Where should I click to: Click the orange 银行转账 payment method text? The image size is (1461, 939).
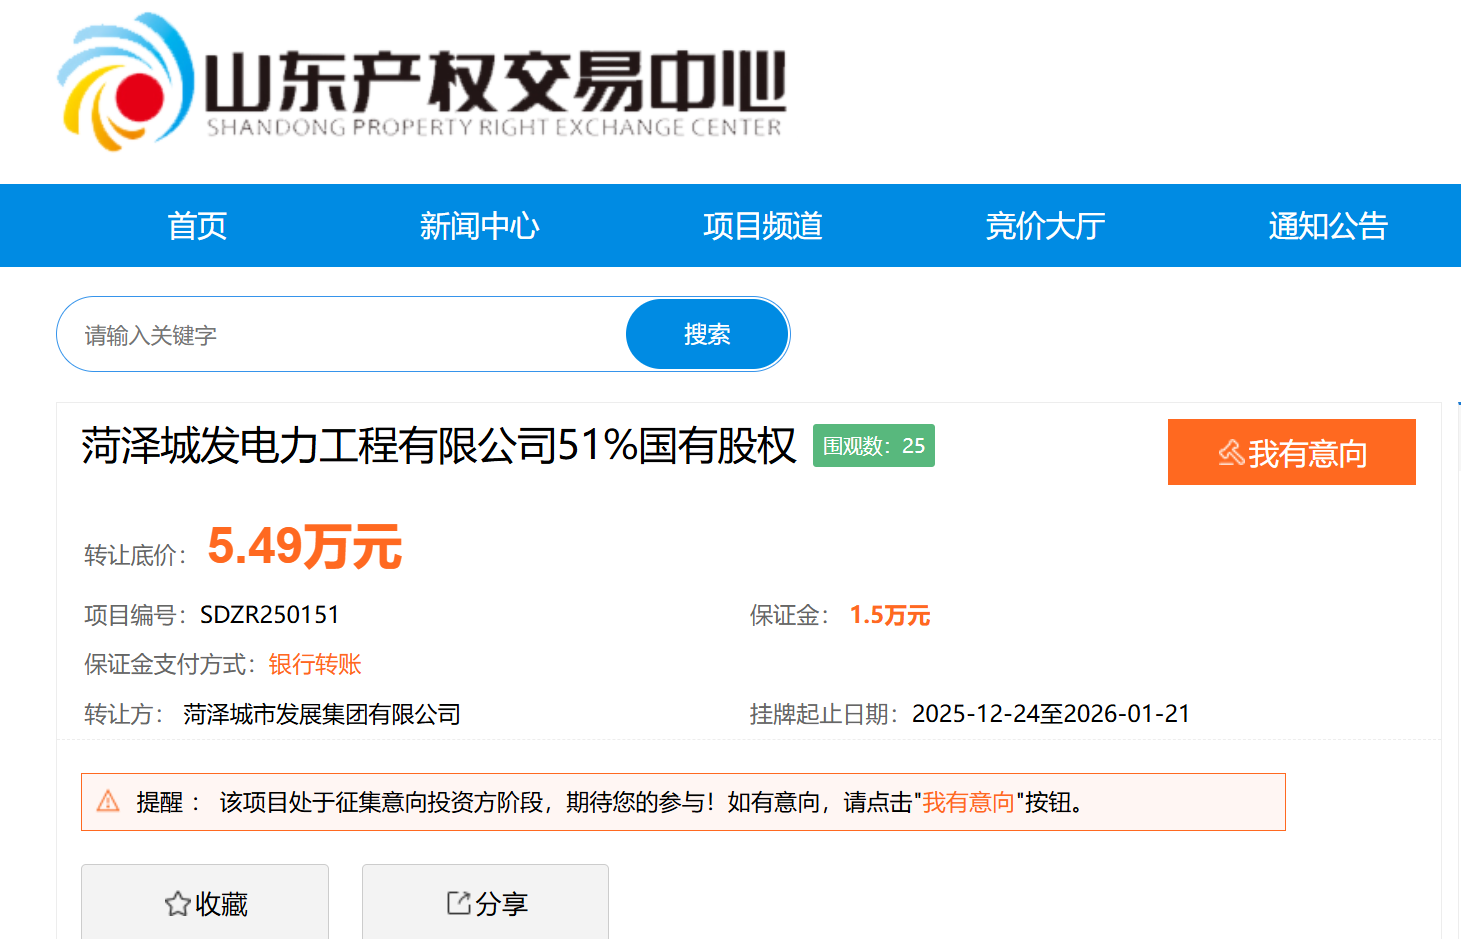point(315,664)
